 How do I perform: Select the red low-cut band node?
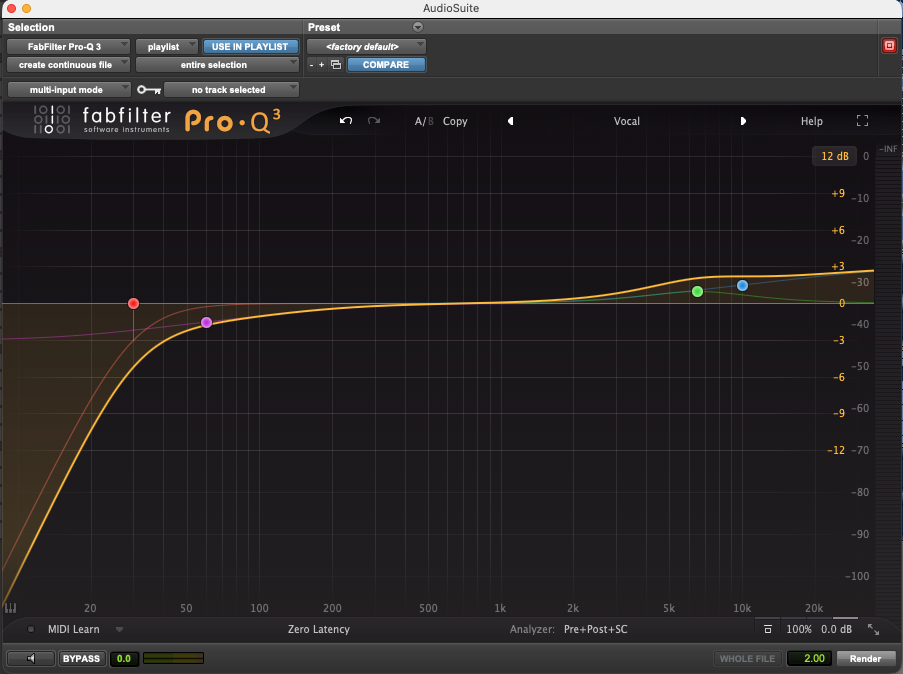point(133,304)
